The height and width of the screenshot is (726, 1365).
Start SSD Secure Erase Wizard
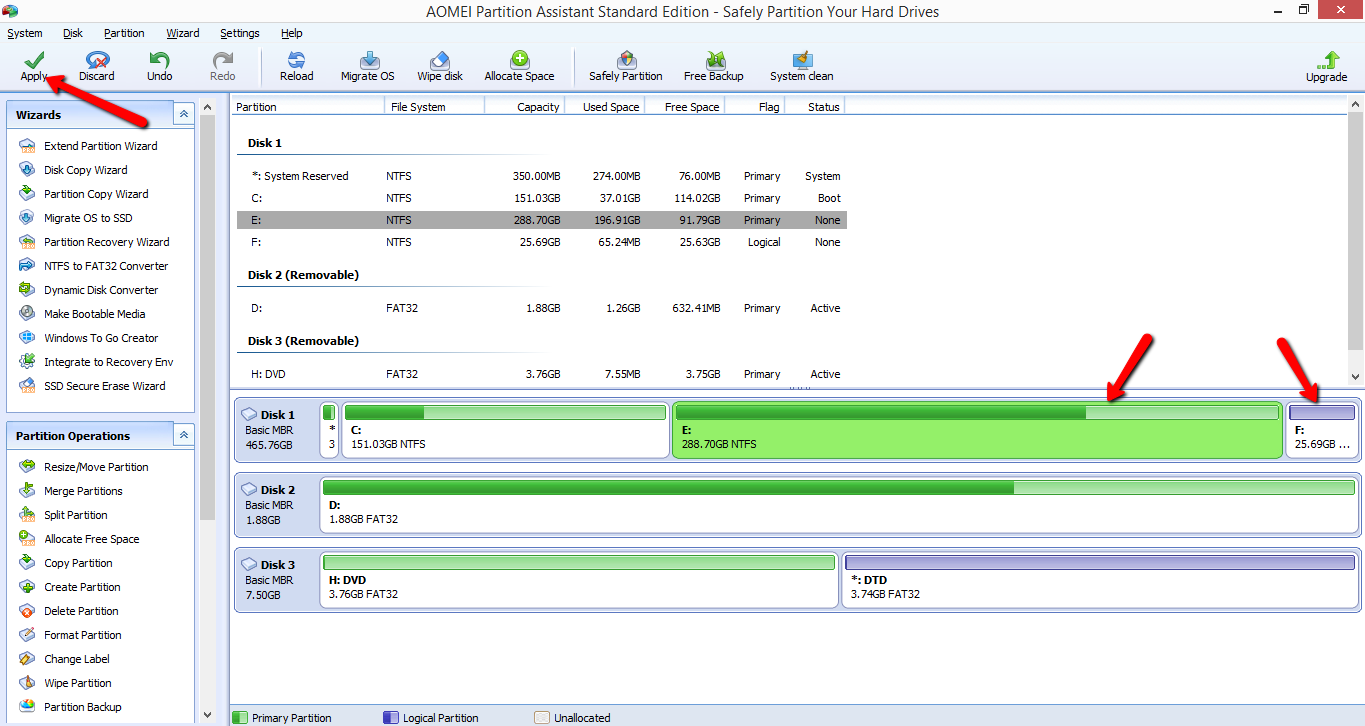pyautogui.click(x=104, y=386)
